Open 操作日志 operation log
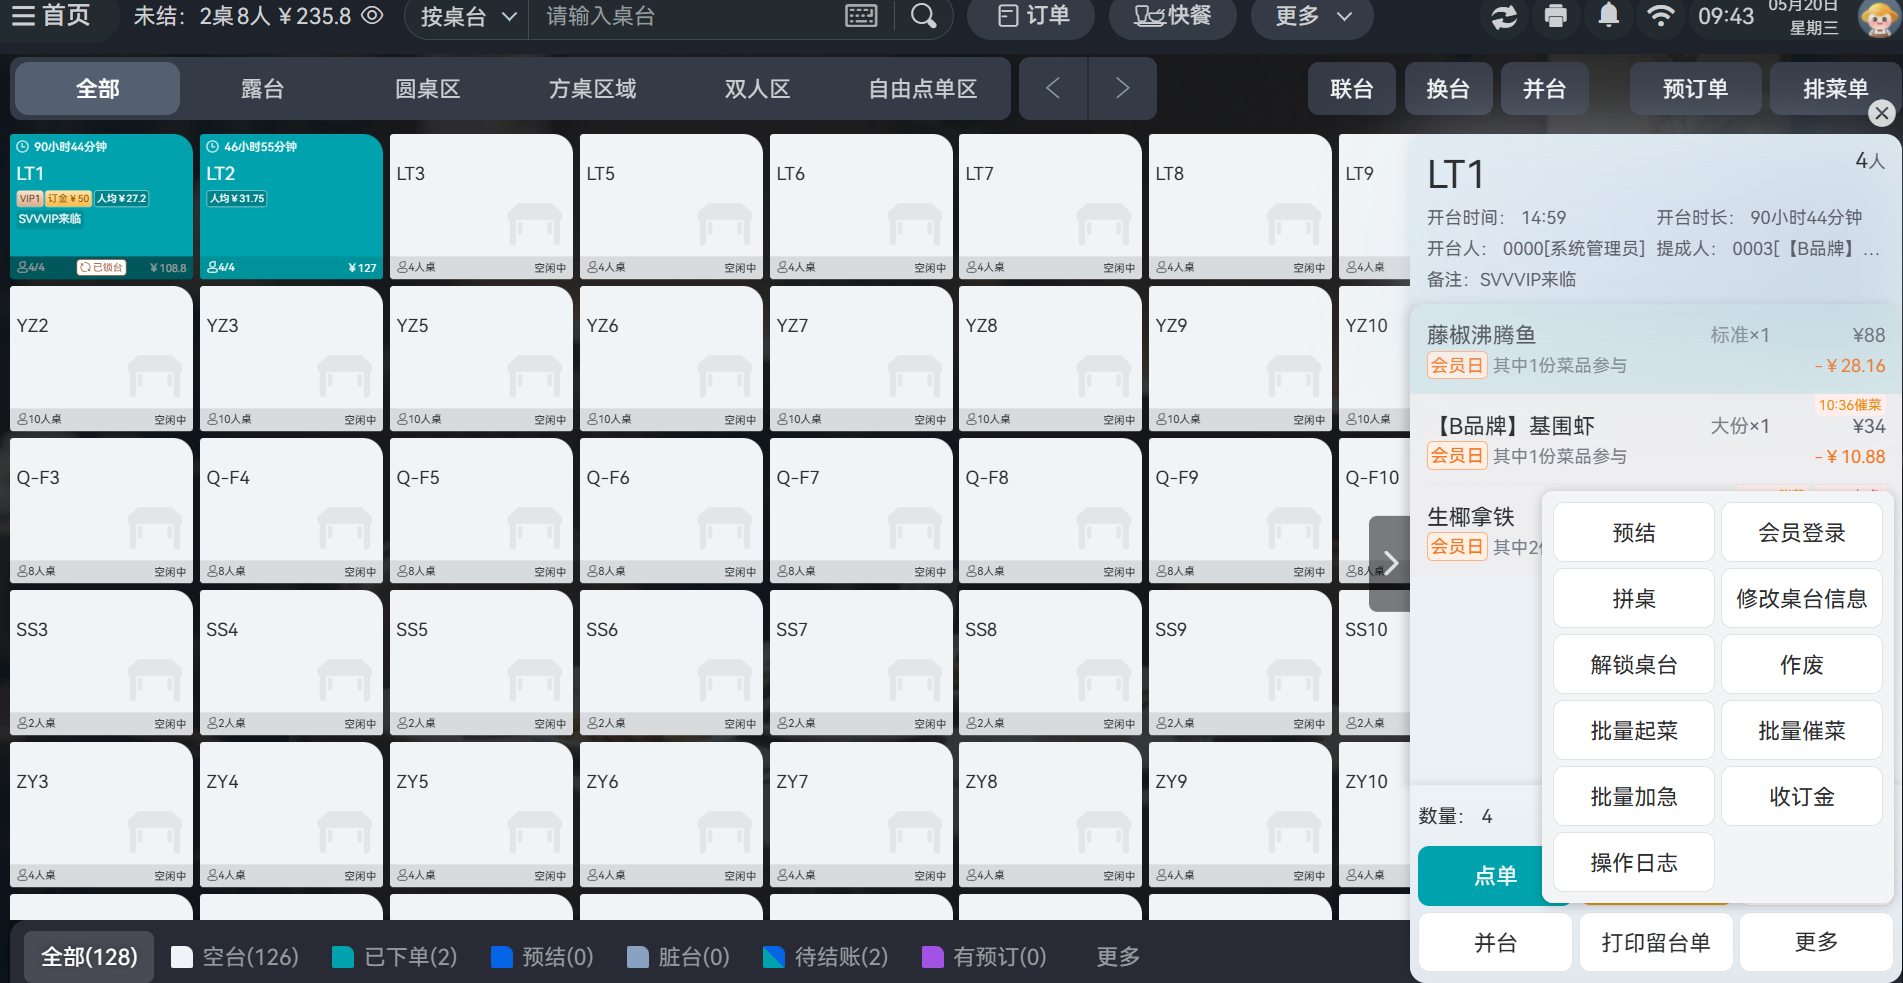This screenshot has width=1903, height=983. [x=1634, y=863]
